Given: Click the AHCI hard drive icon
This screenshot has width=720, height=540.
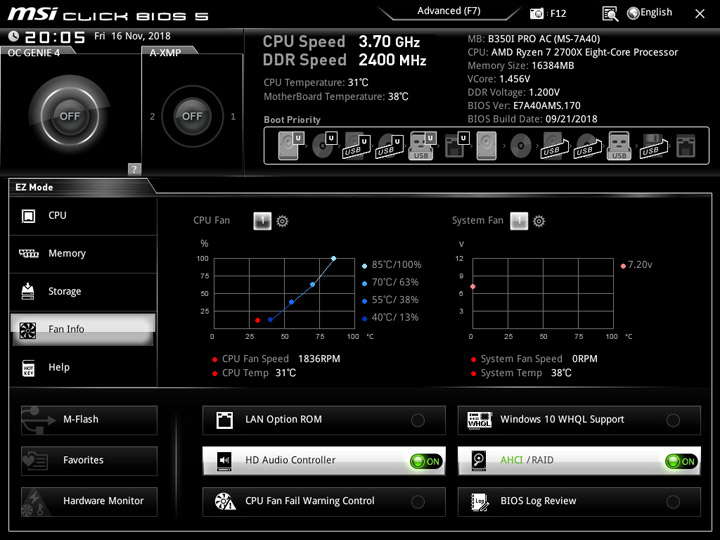Looking at the screenshot, I should (x=479, y=461).
